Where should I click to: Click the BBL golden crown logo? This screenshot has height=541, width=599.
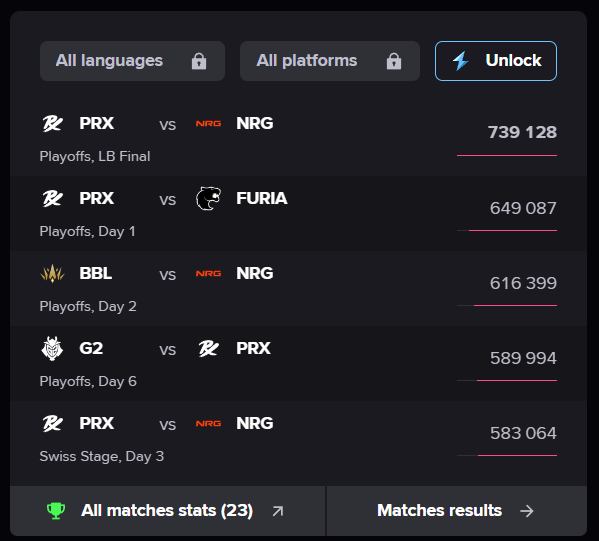pos(52,274)
